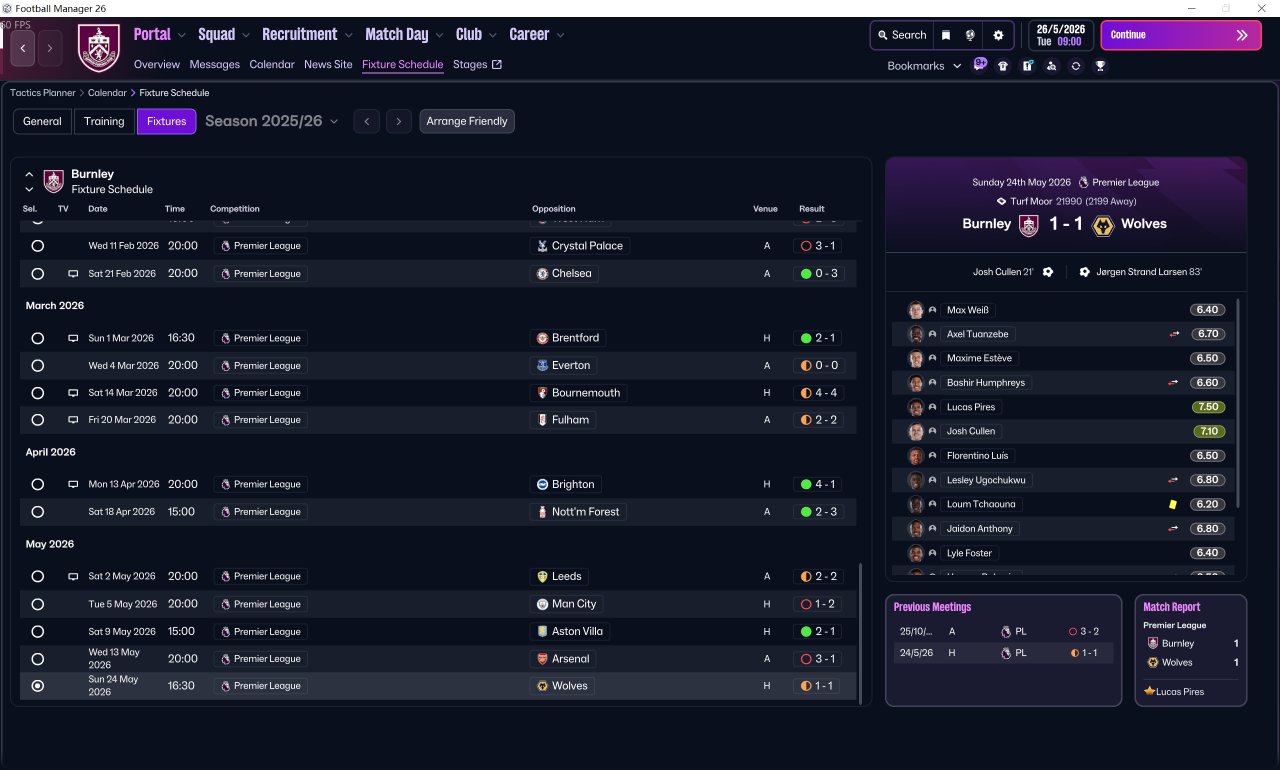The width and height of the screenshot is (1280, 770).
Task: Go back with the left navigation arrow
Action: 22,47
